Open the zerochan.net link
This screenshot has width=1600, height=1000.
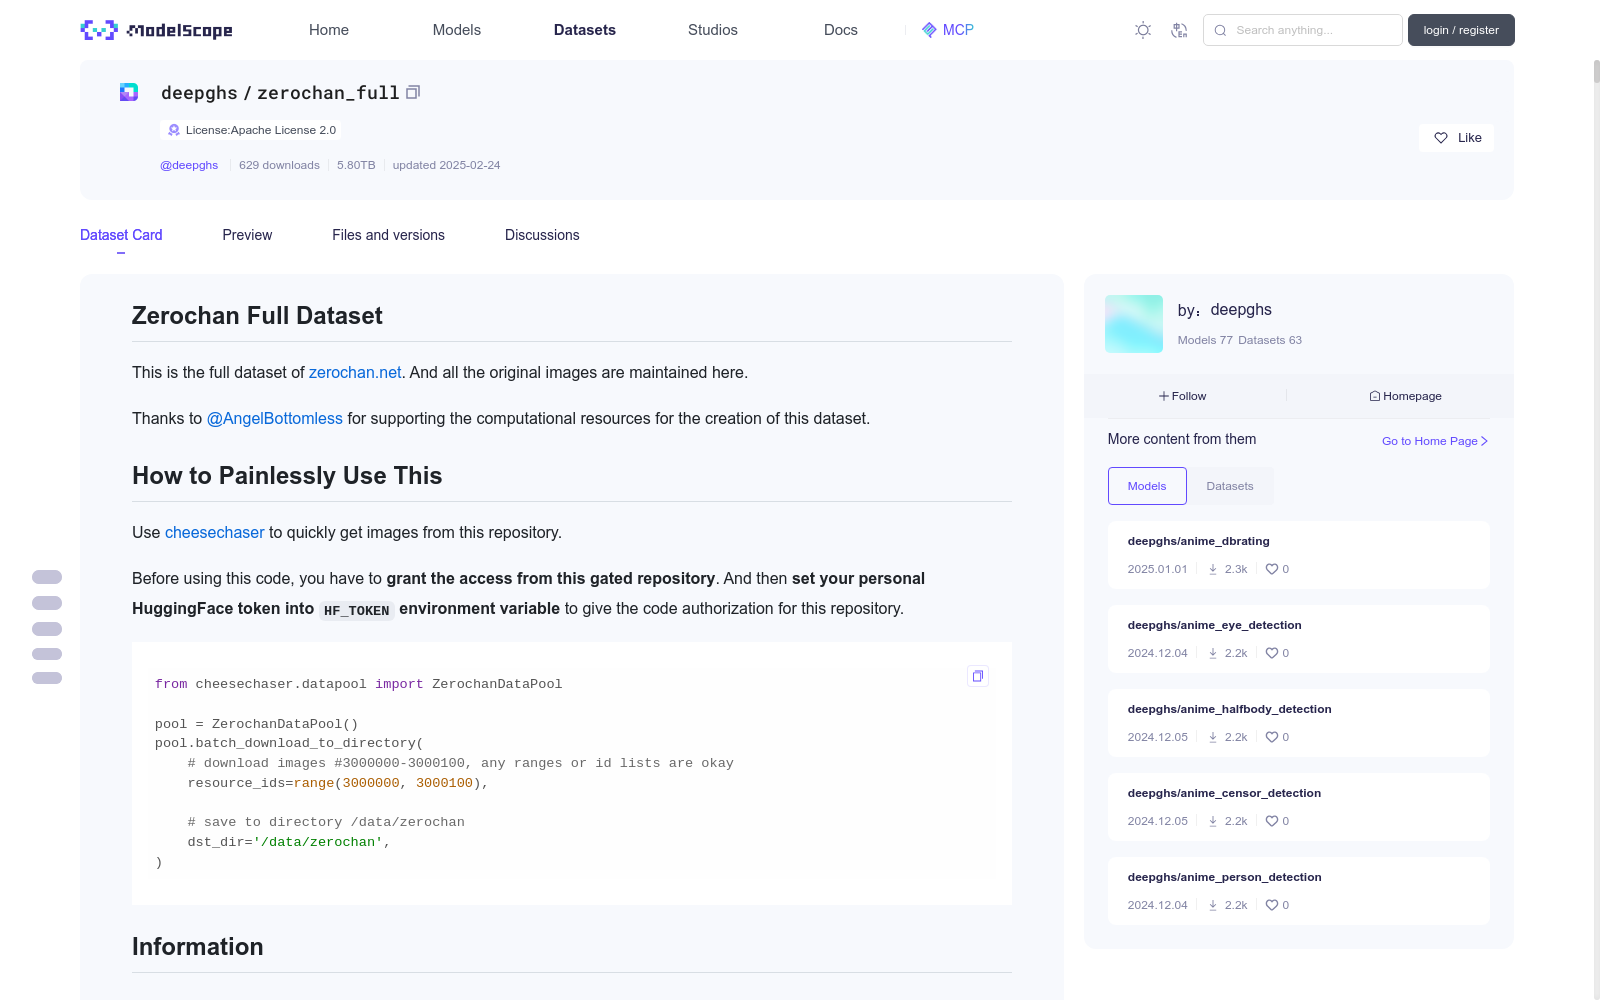pos(355,372)
